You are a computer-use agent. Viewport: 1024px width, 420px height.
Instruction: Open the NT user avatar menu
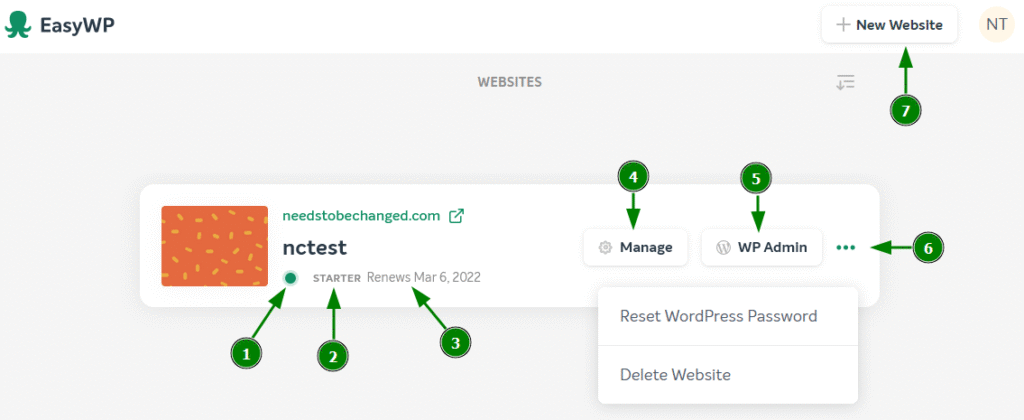(x=996, y=25)
